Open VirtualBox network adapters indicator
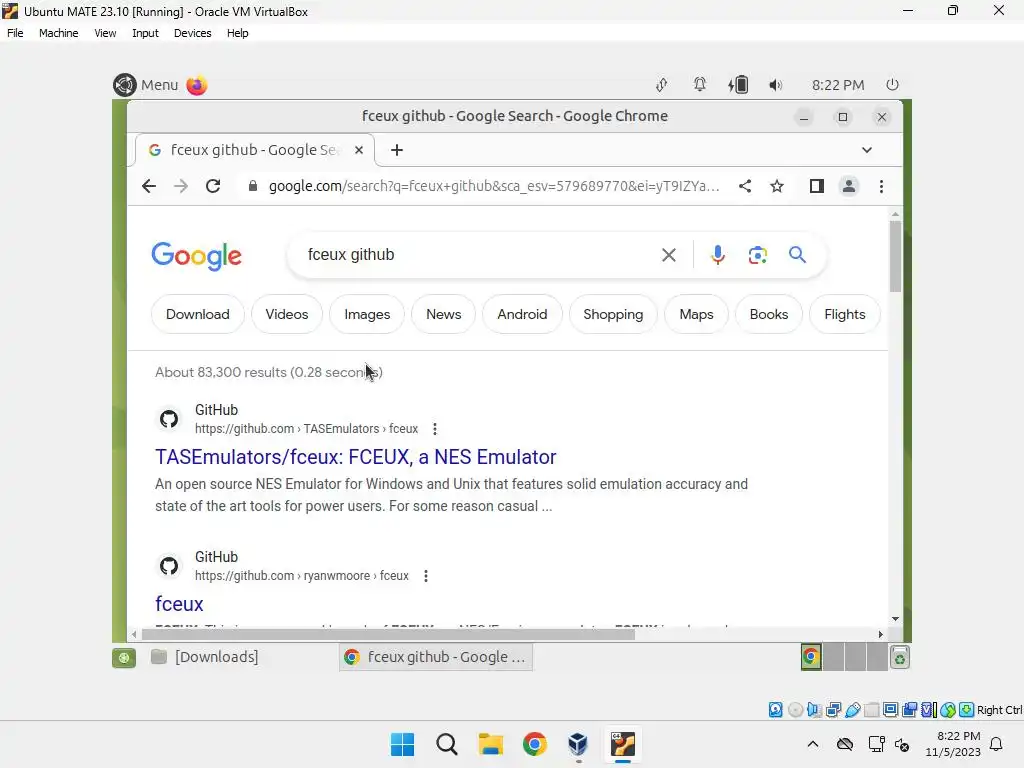This screenshot has width=1024, height=768. click(x=833, y=710)
